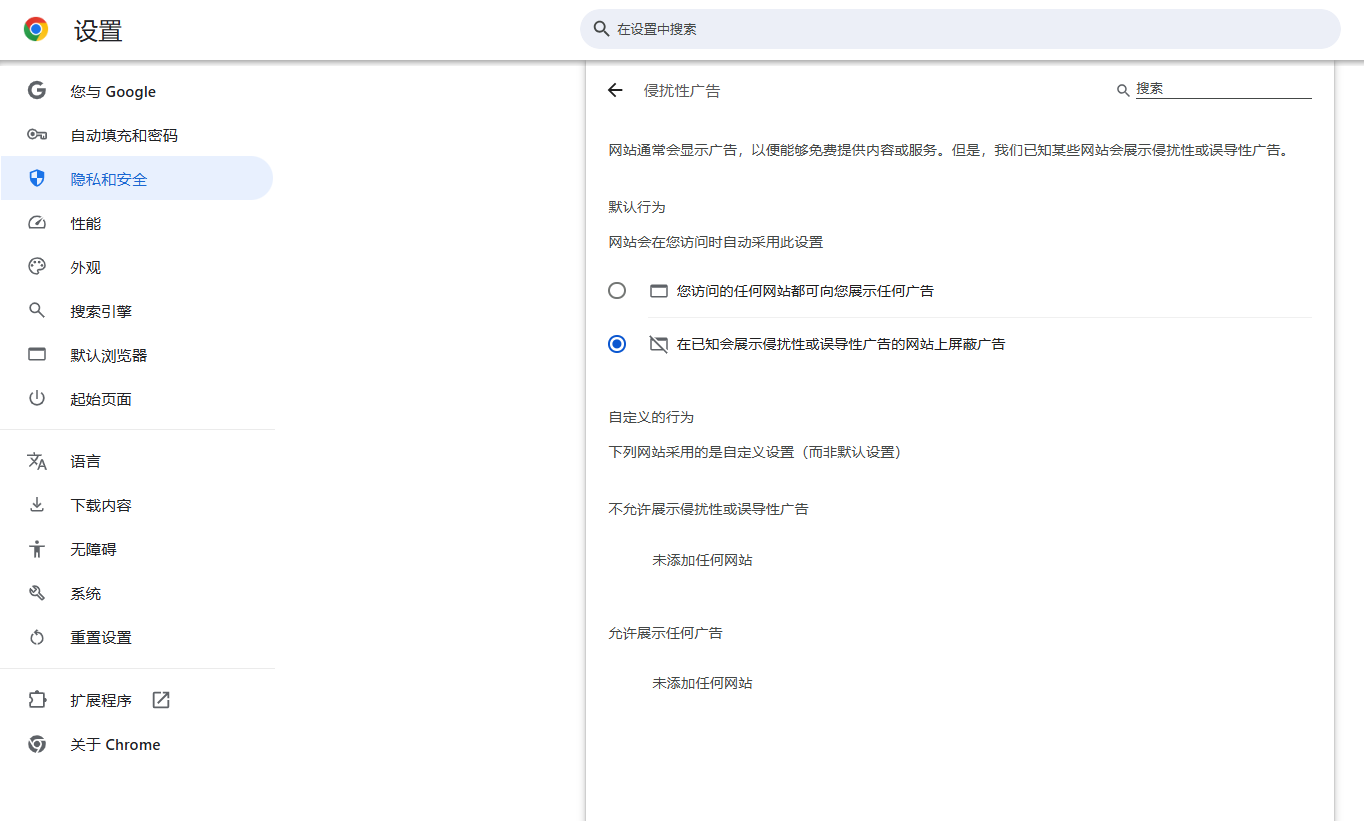Open 您与 Google settings section
The width and height of the screenshot is (1364, 821).
137,91
